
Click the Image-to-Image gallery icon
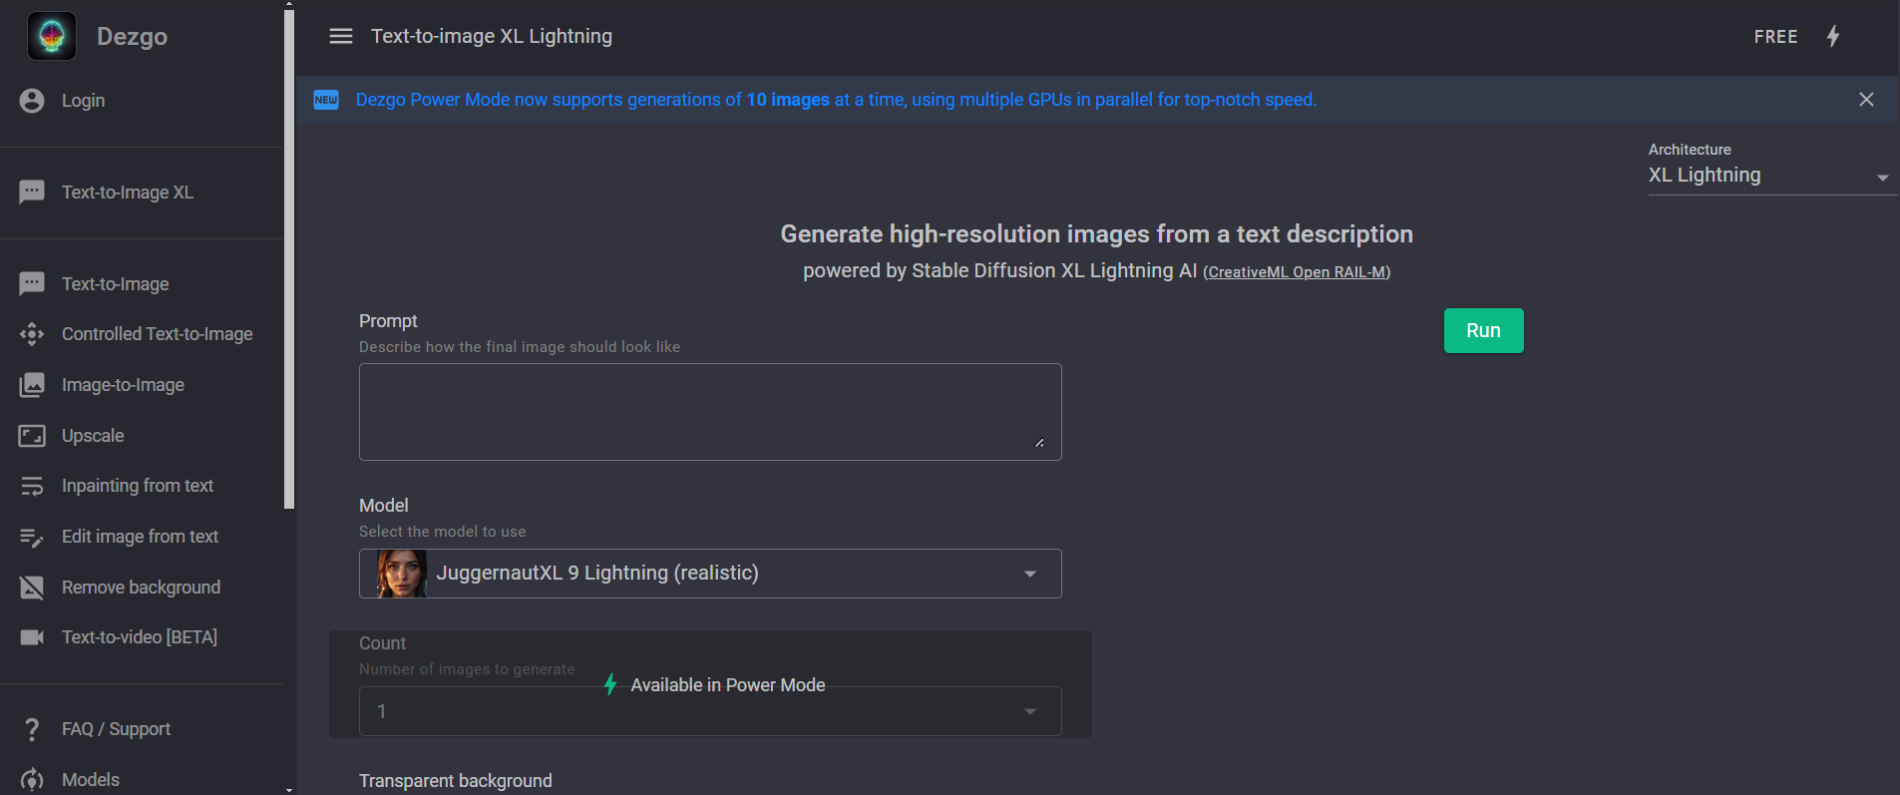[x=32, y=385]
